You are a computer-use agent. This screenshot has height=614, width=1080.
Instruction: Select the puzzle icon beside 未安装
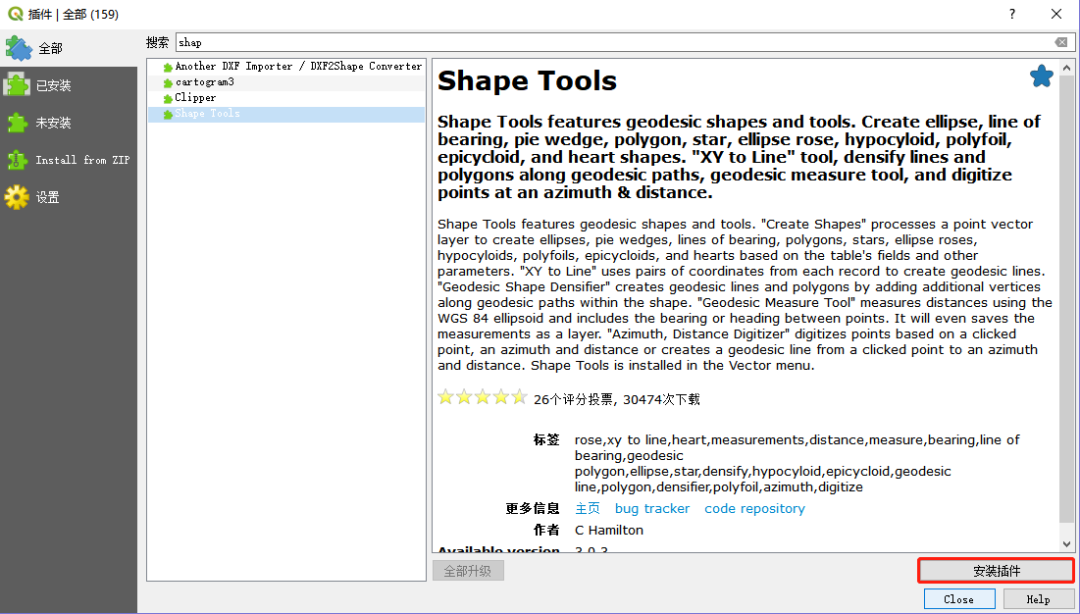point(17,123)
